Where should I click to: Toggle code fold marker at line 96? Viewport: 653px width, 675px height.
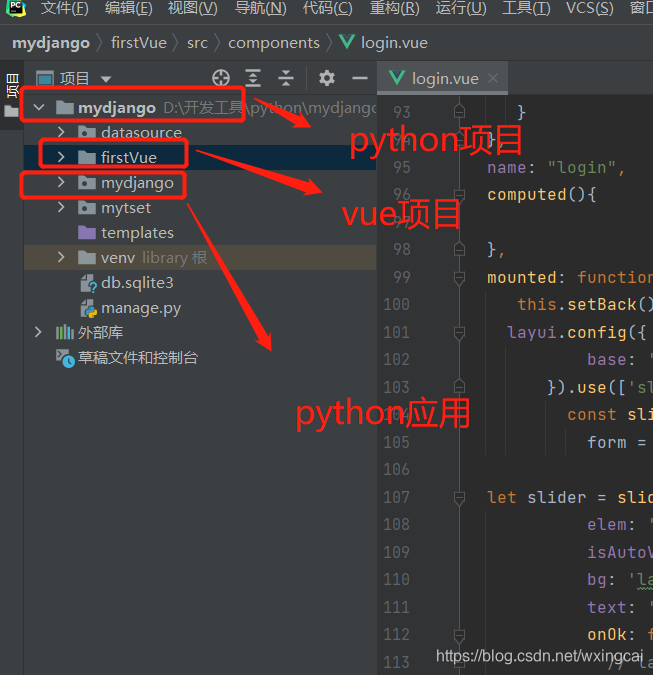point(459,195)
